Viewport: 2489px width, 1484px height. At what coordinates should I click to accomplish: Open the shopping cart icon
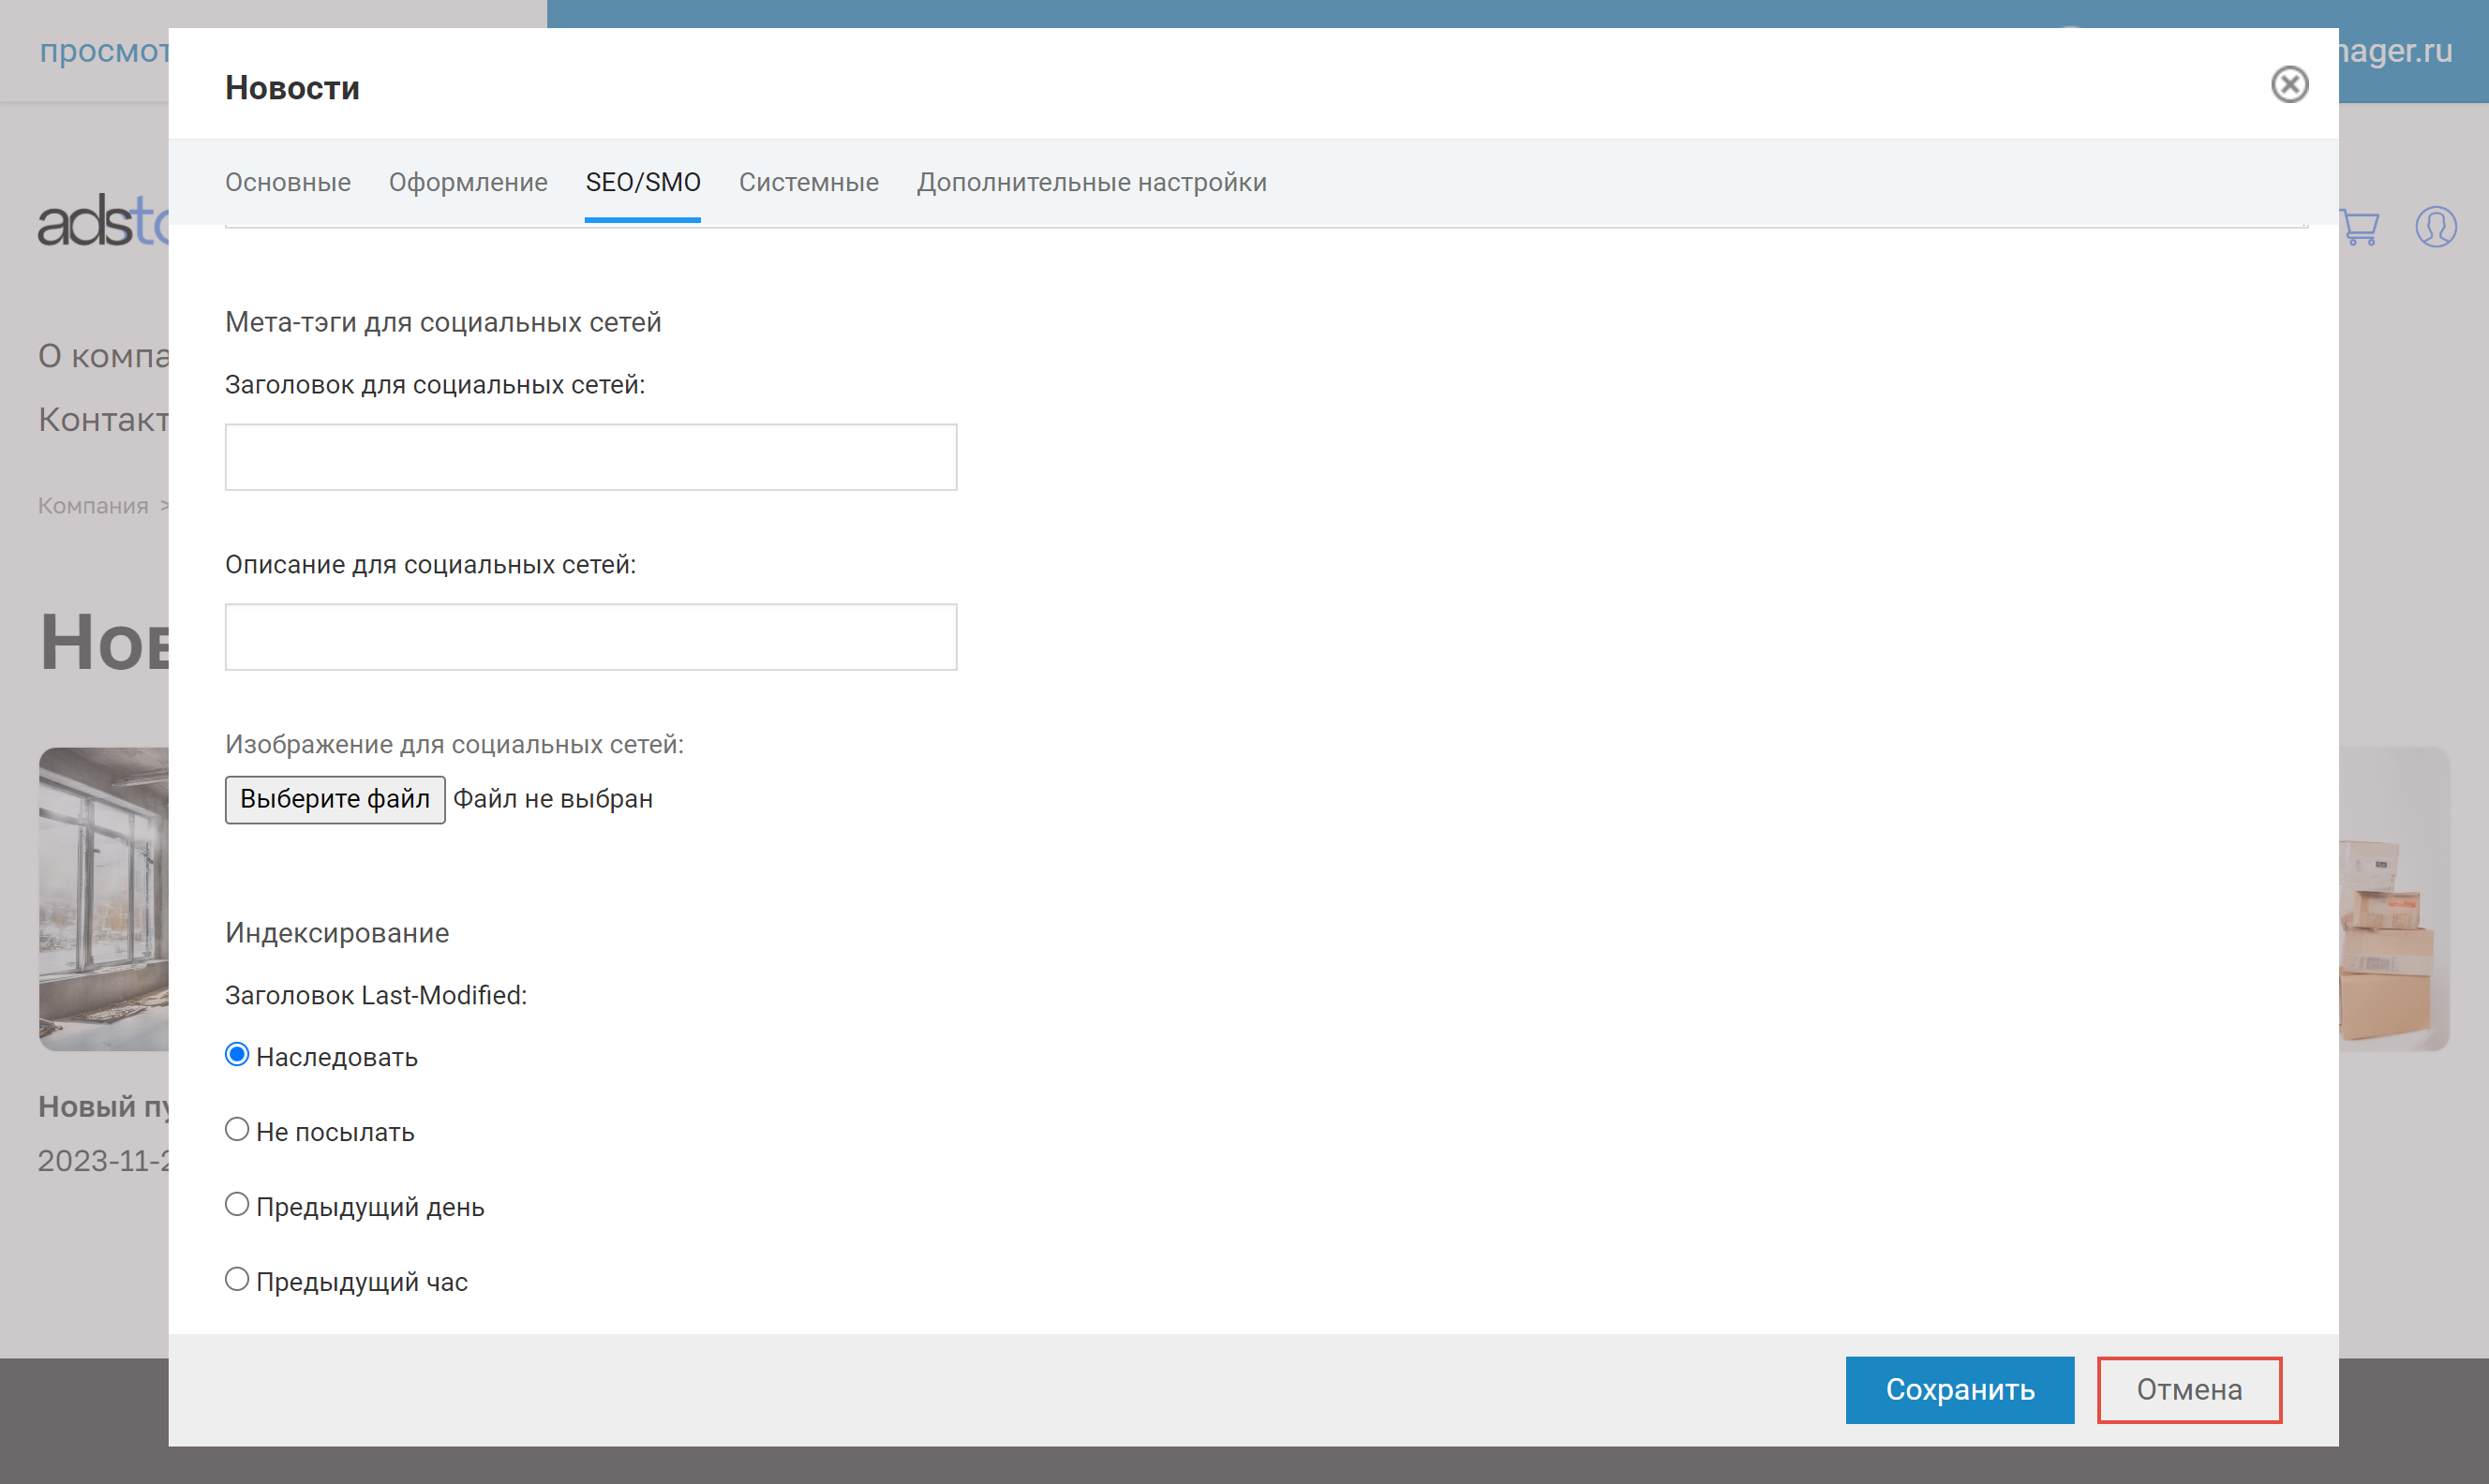pos(2360,228)
